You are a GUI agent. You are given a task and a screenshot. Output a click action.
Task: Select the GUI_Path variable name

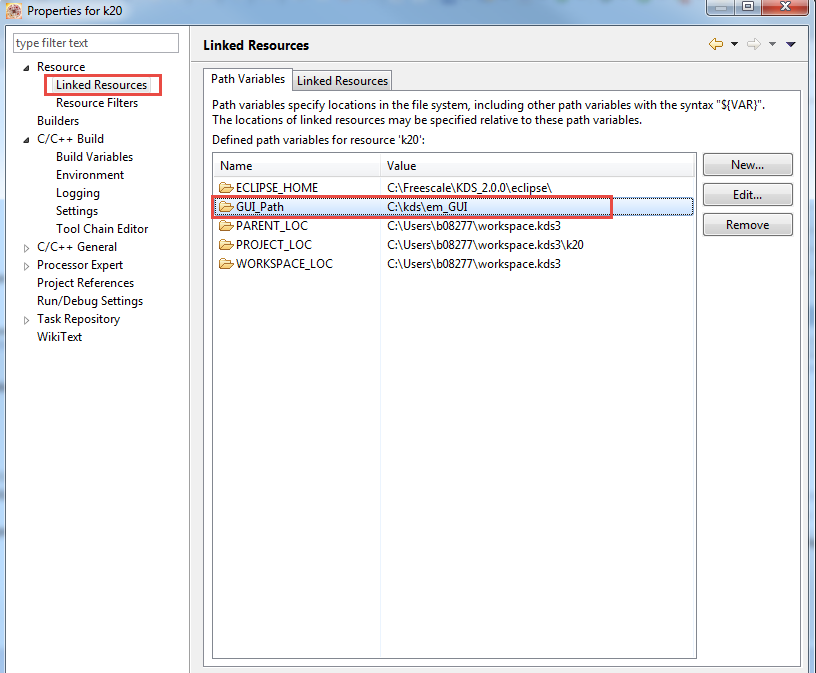(x=260, y=207)
